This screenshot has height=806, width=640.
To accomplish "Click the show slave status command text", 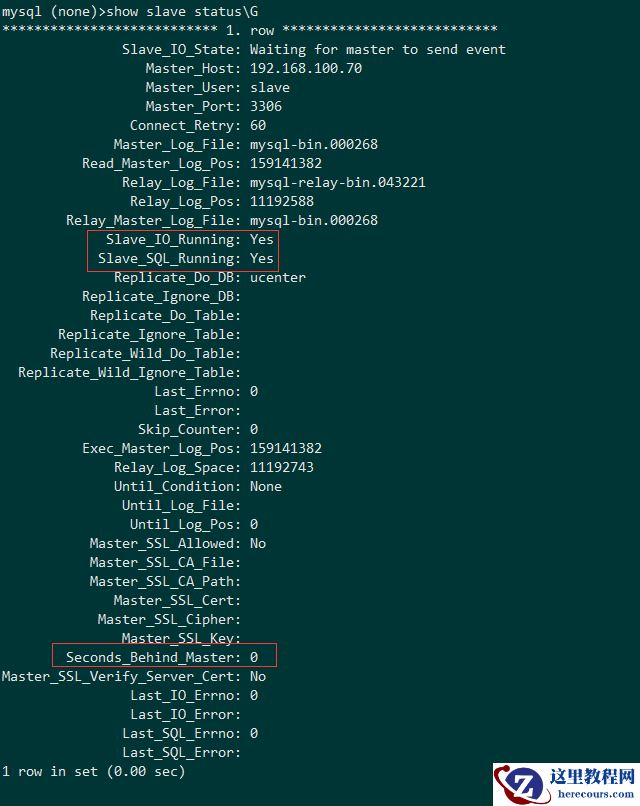I will (182, 11).
